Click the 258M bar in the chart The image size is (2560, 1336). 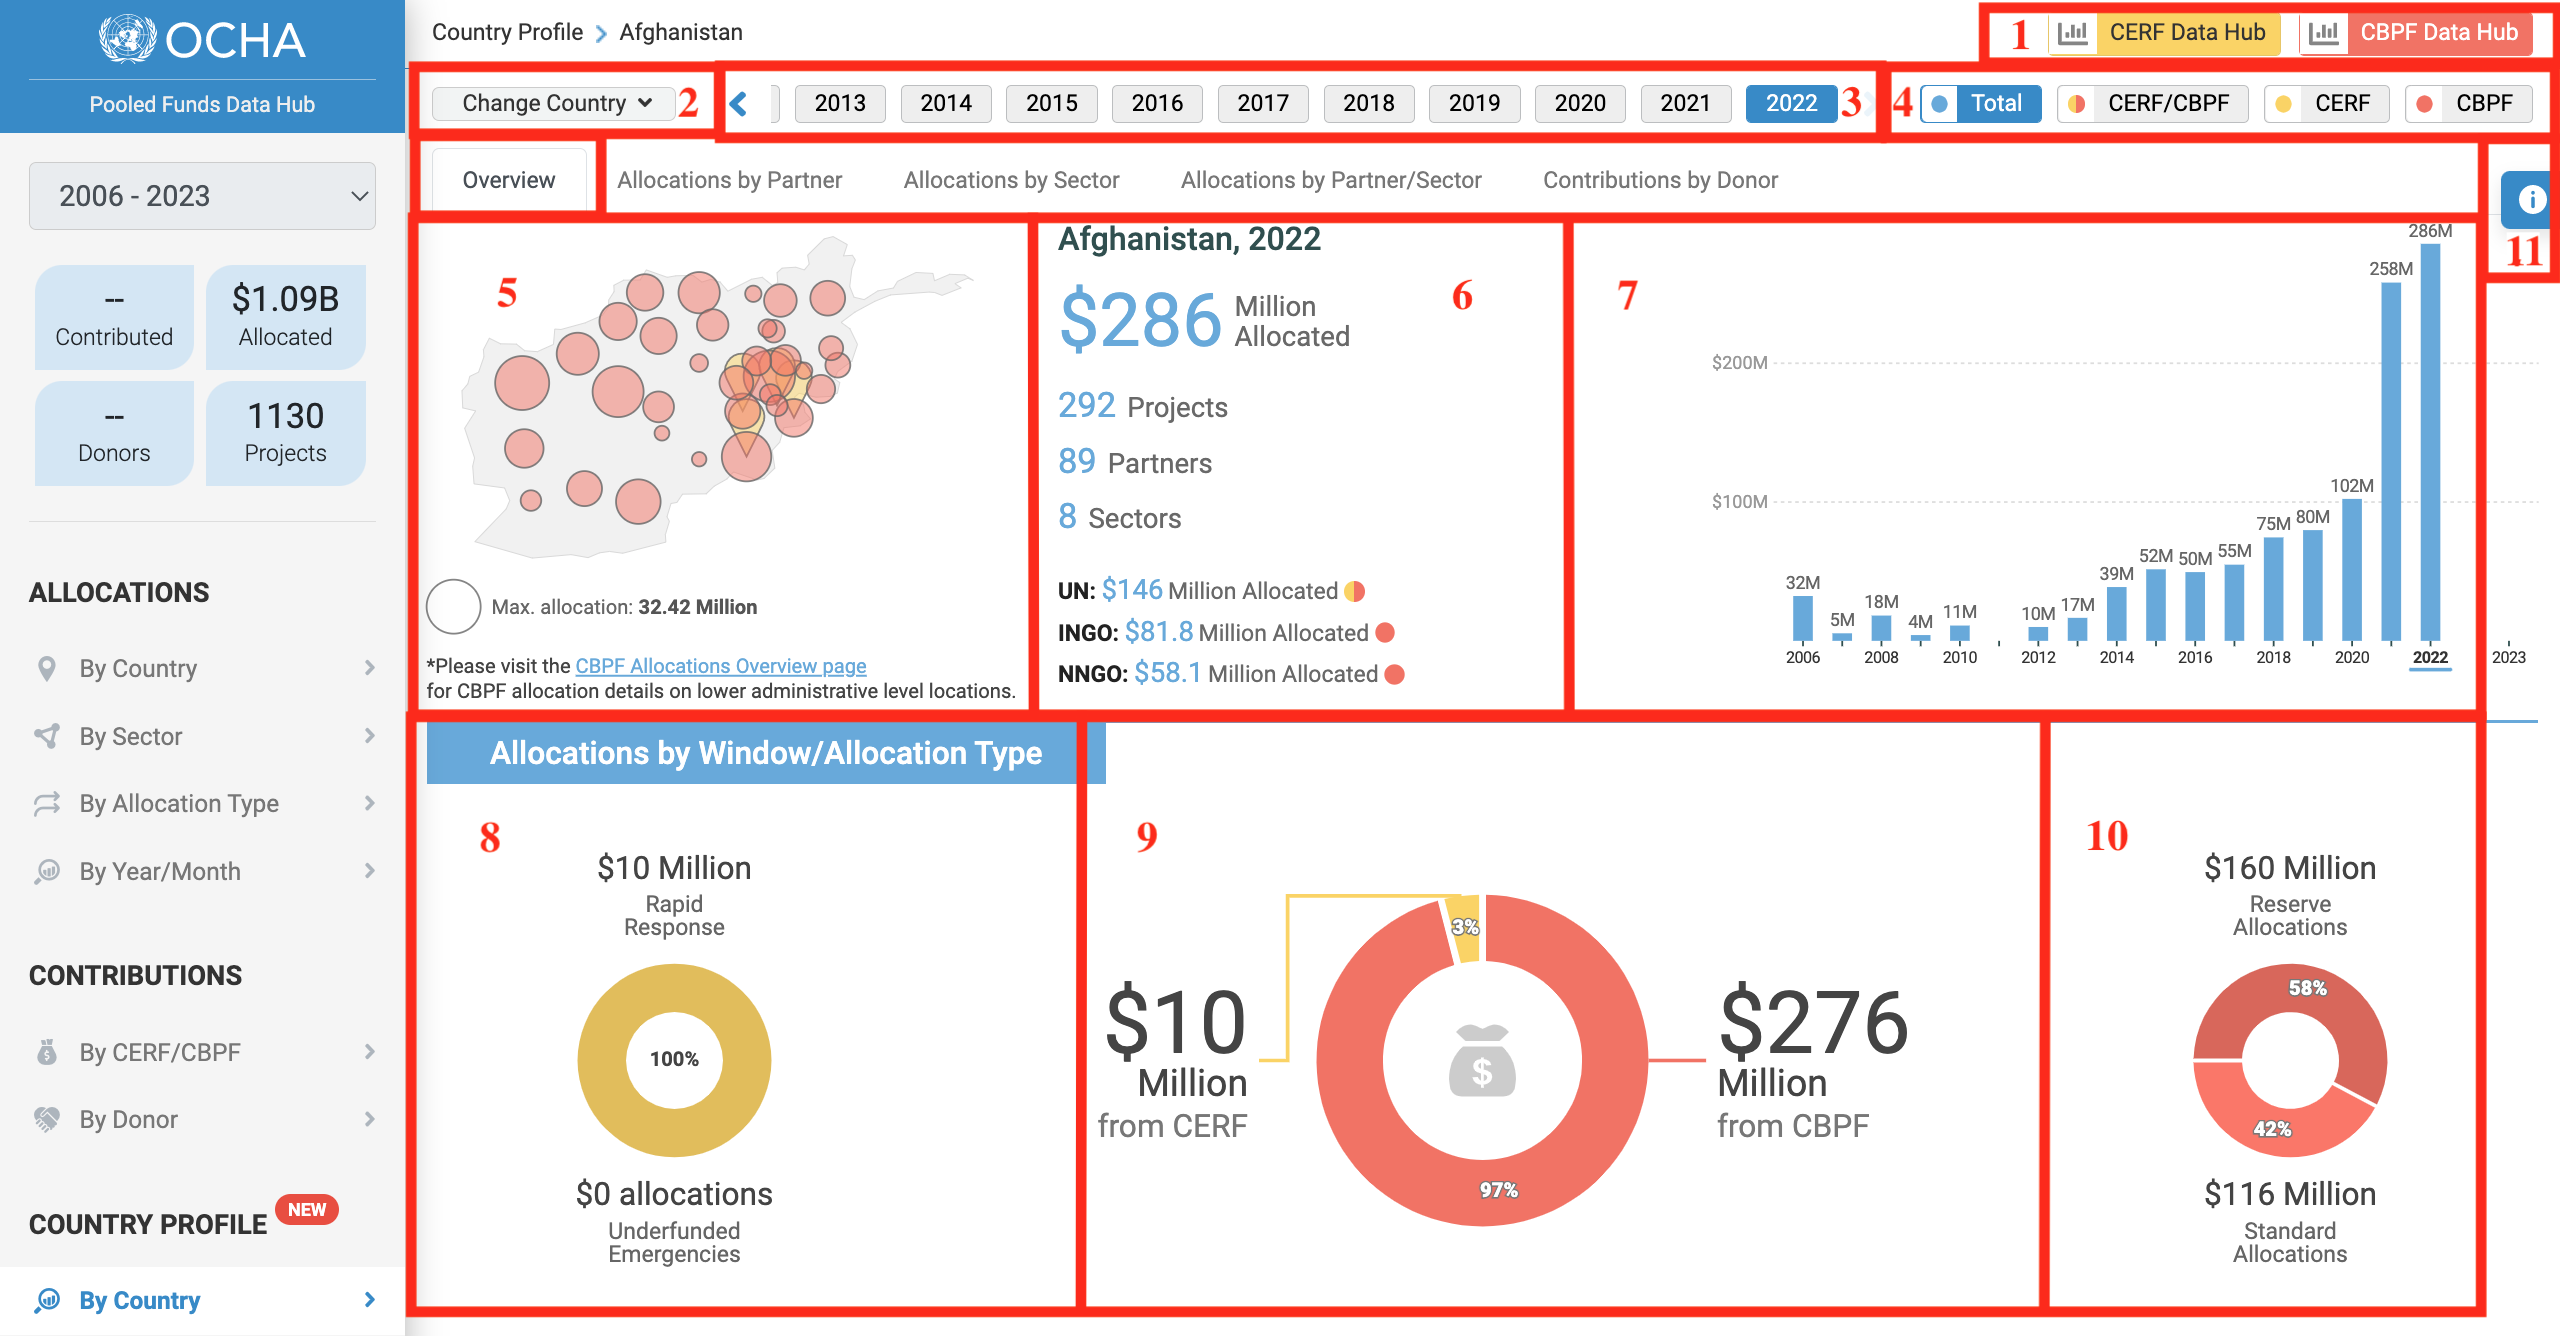[2391, 462]
